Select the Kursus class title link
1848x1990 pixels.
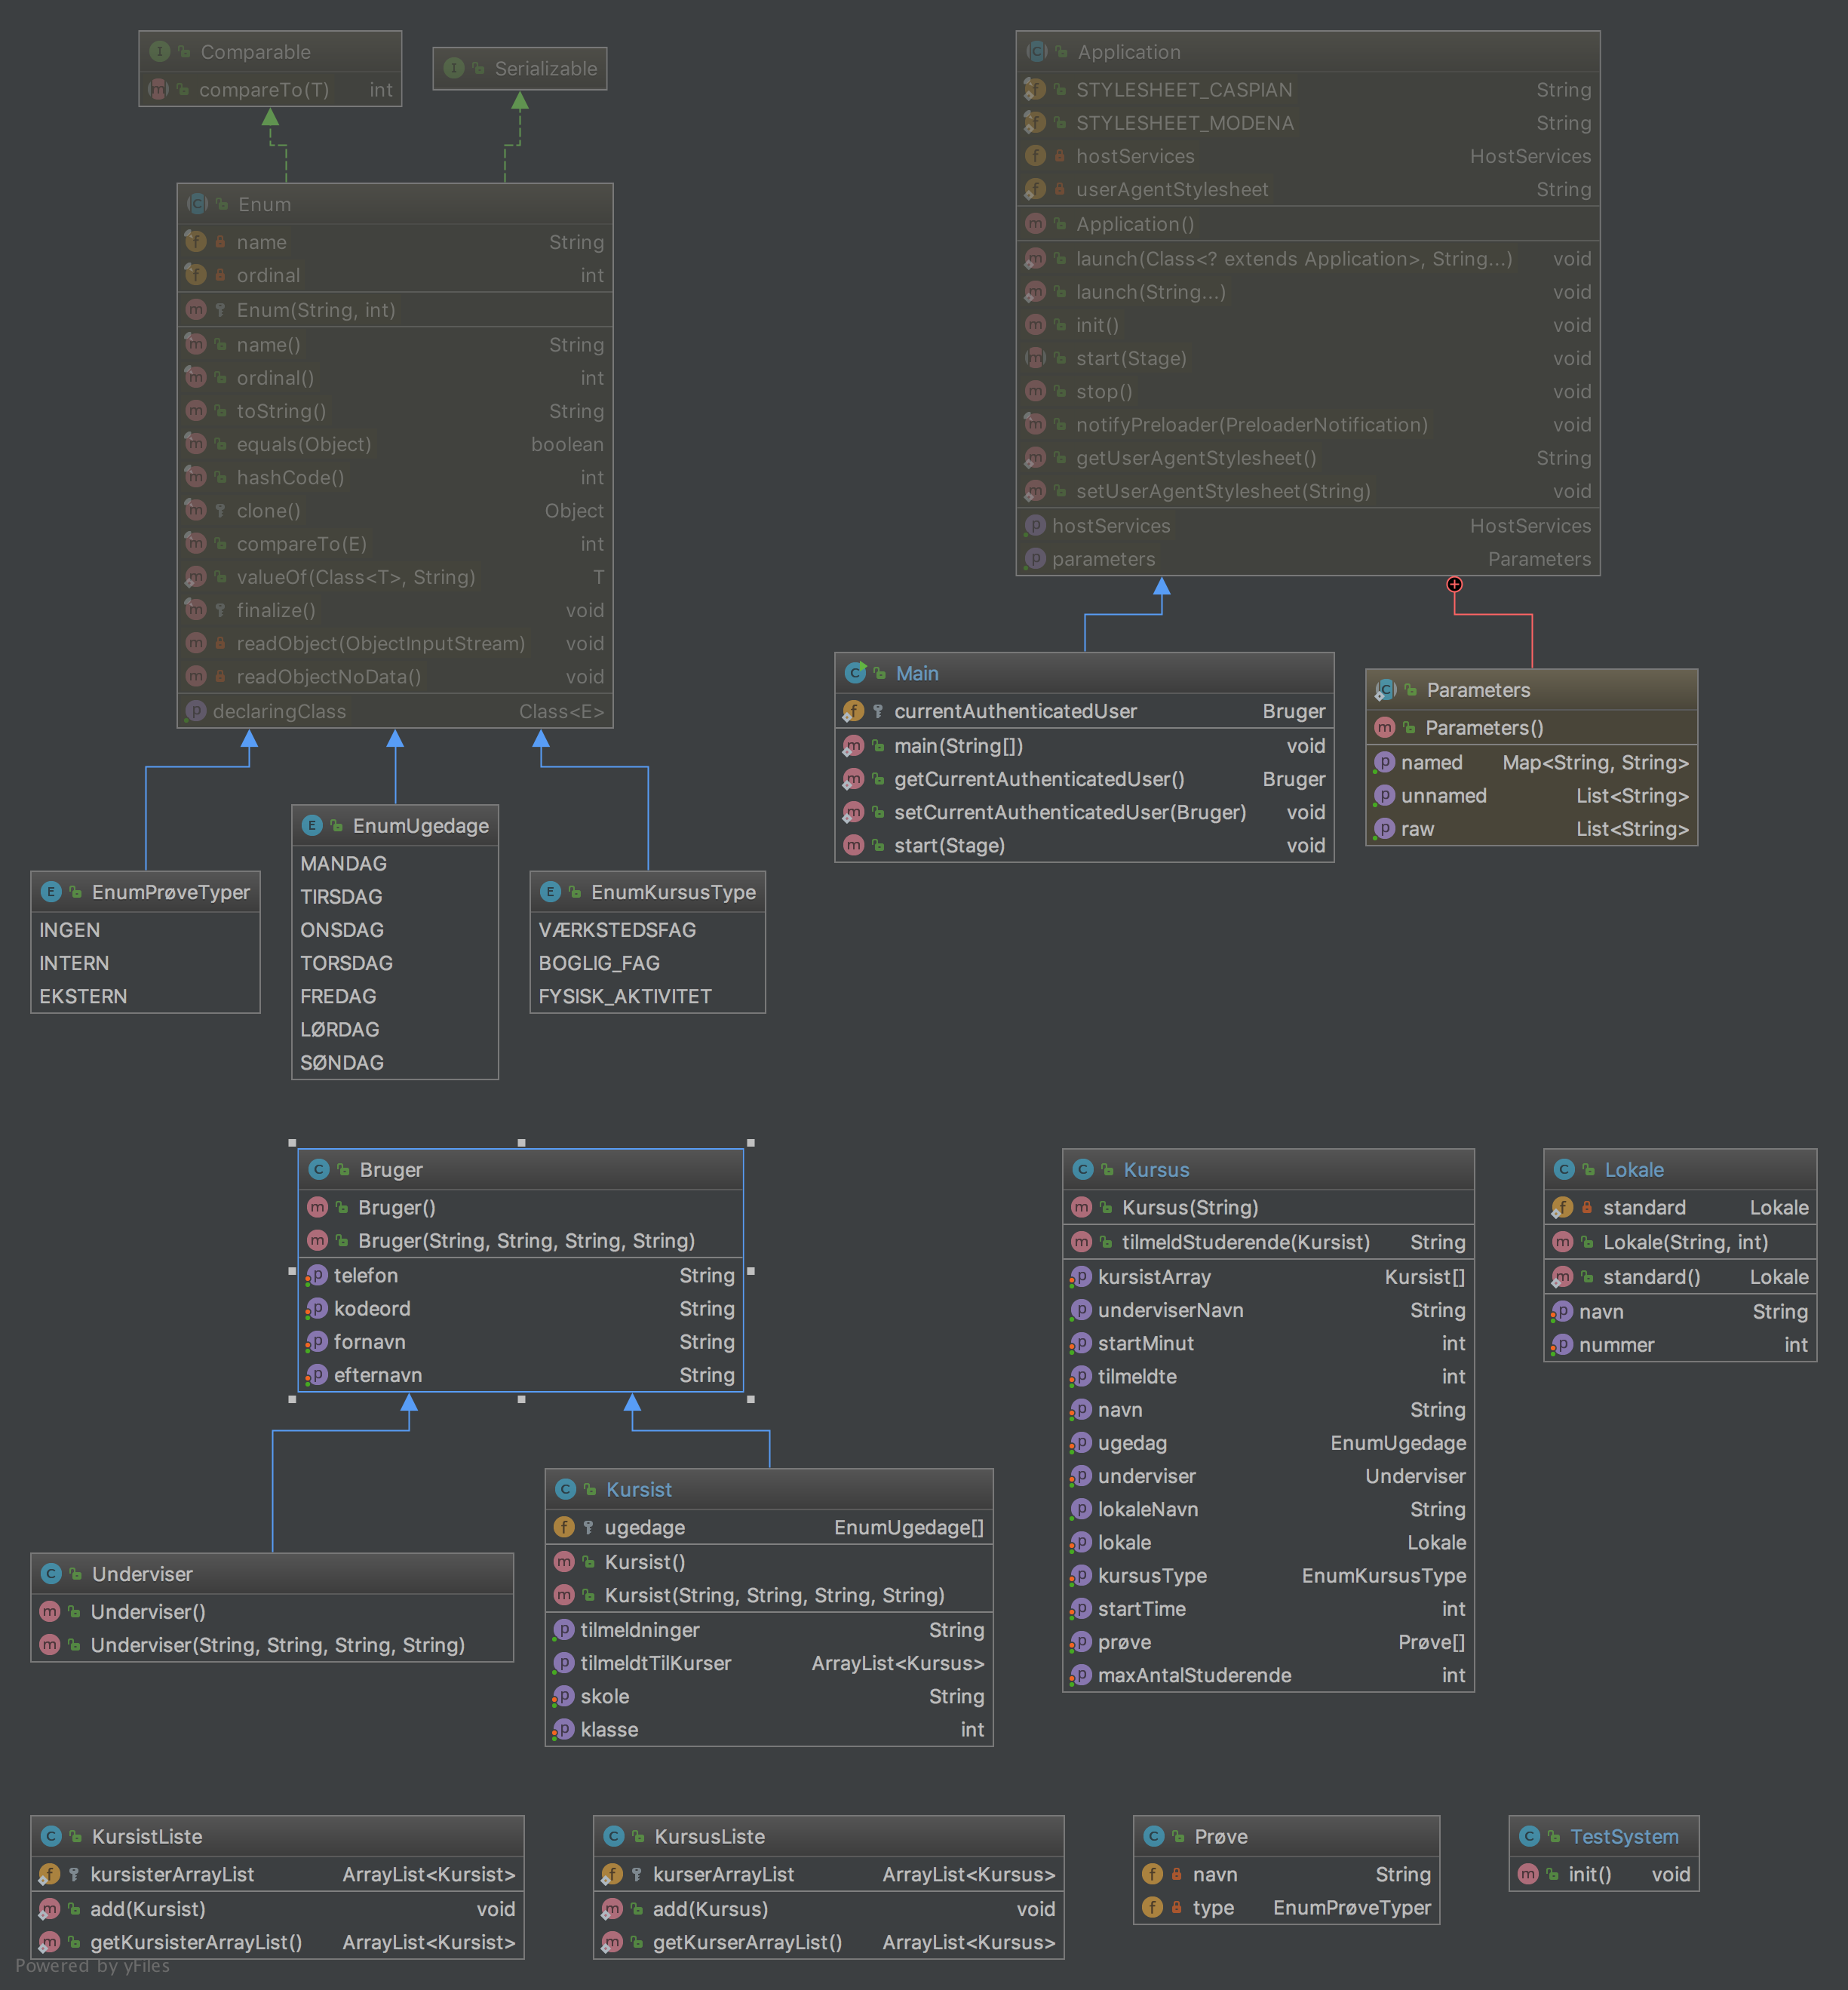tap(1156, 1169)
